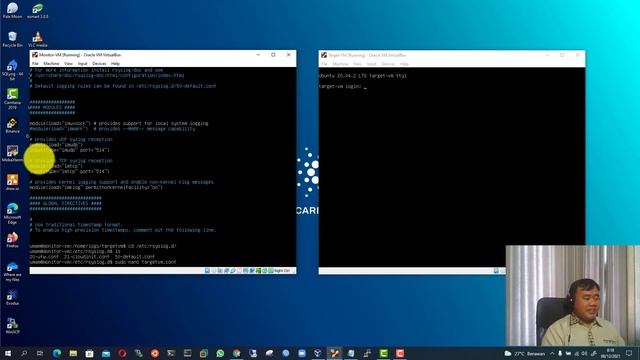
Task: Open the notification center icon
Action: (x=629, y=353)
